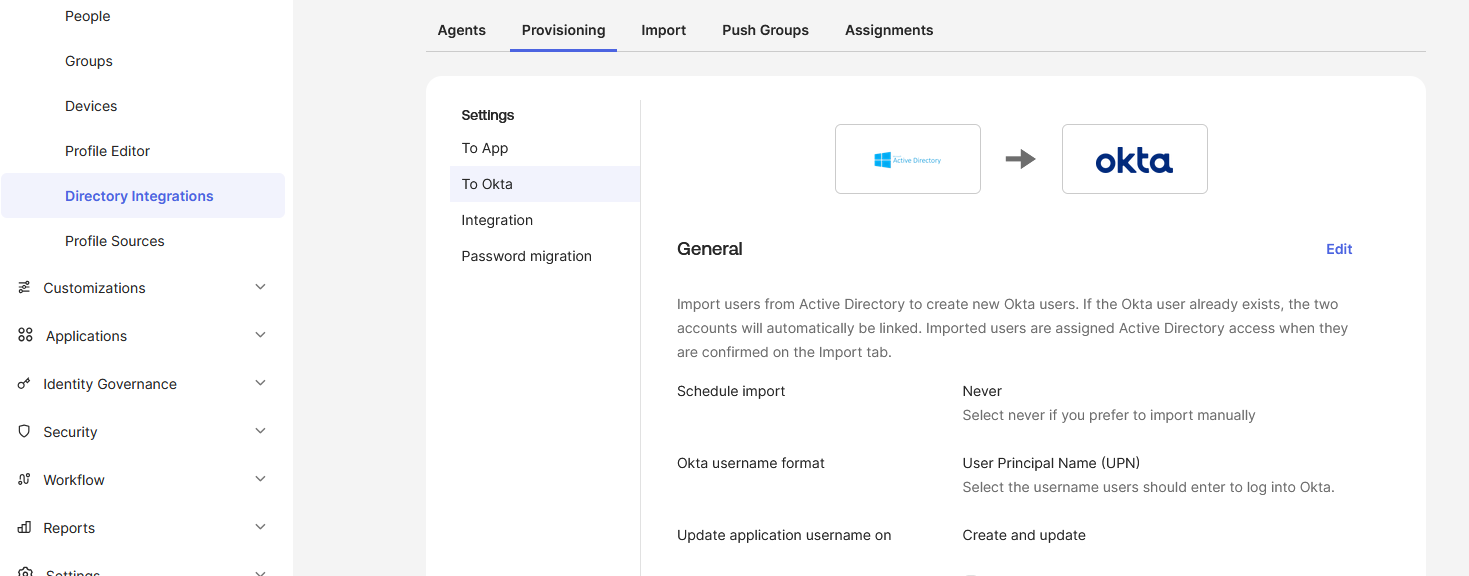Click User Principal Name (UPN) value

click(1051, 463)
